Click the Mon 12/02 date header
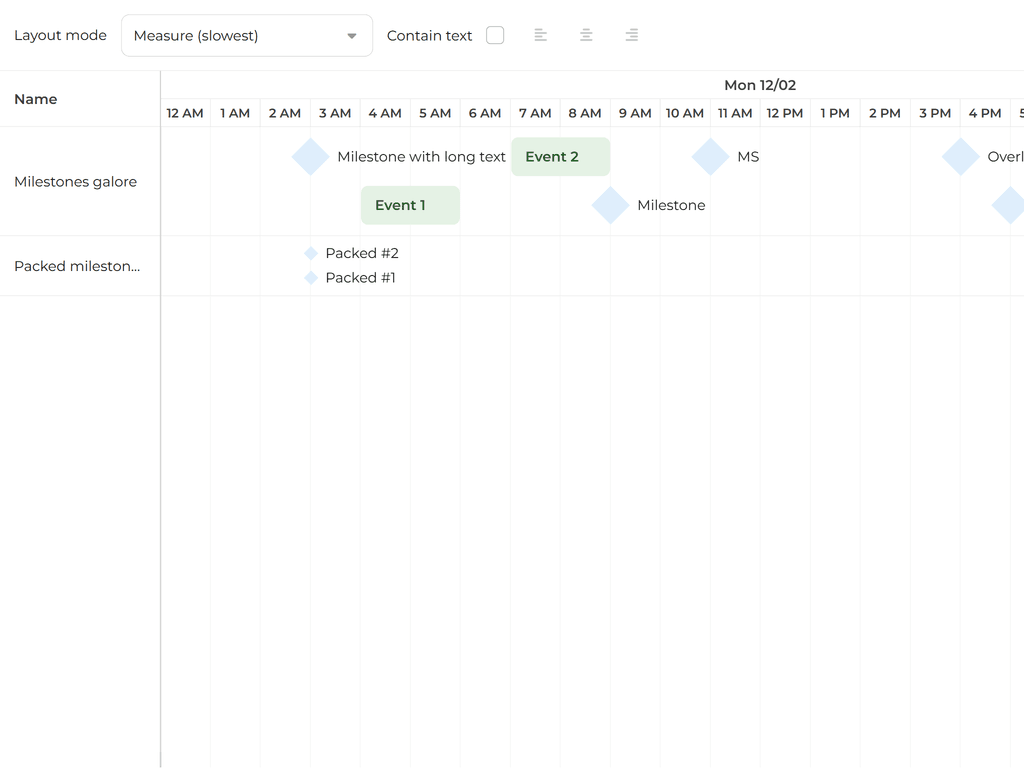 click(x=760, y=85)
